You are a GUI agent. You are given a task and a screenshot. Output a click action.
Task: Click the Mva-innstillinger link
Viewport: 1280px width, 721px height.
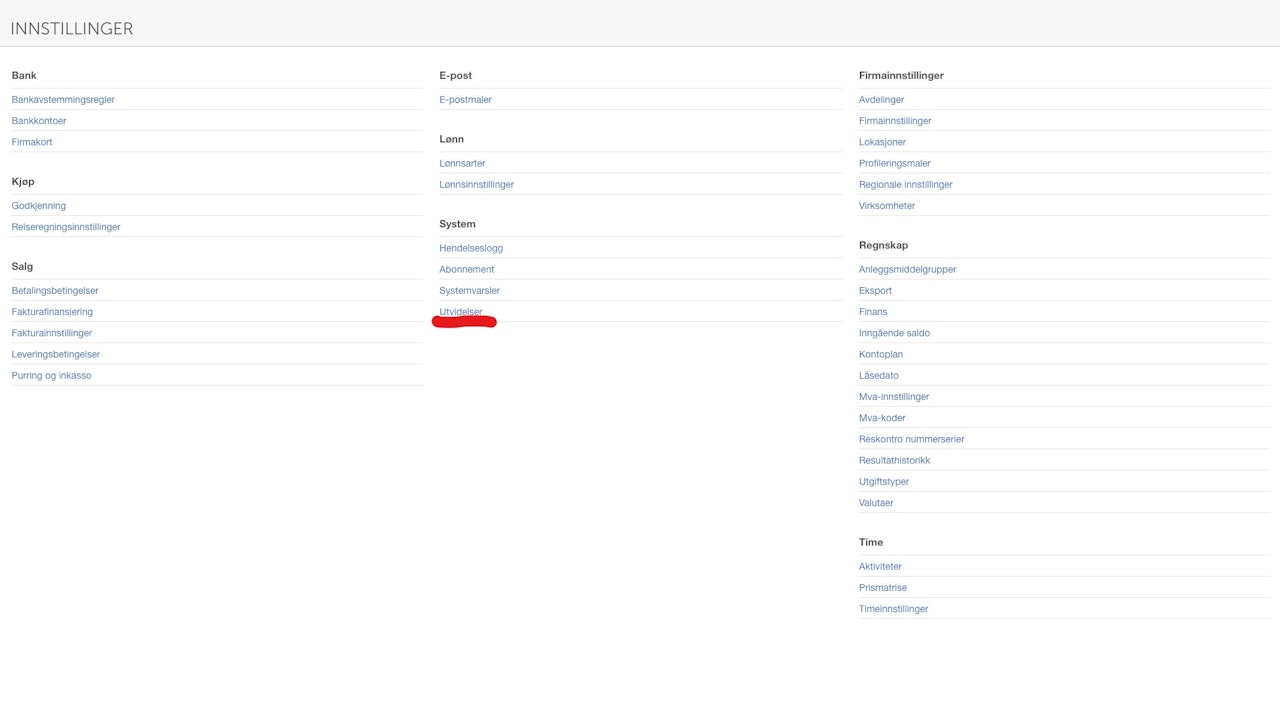pyautogui.click(x=895, y=397)
